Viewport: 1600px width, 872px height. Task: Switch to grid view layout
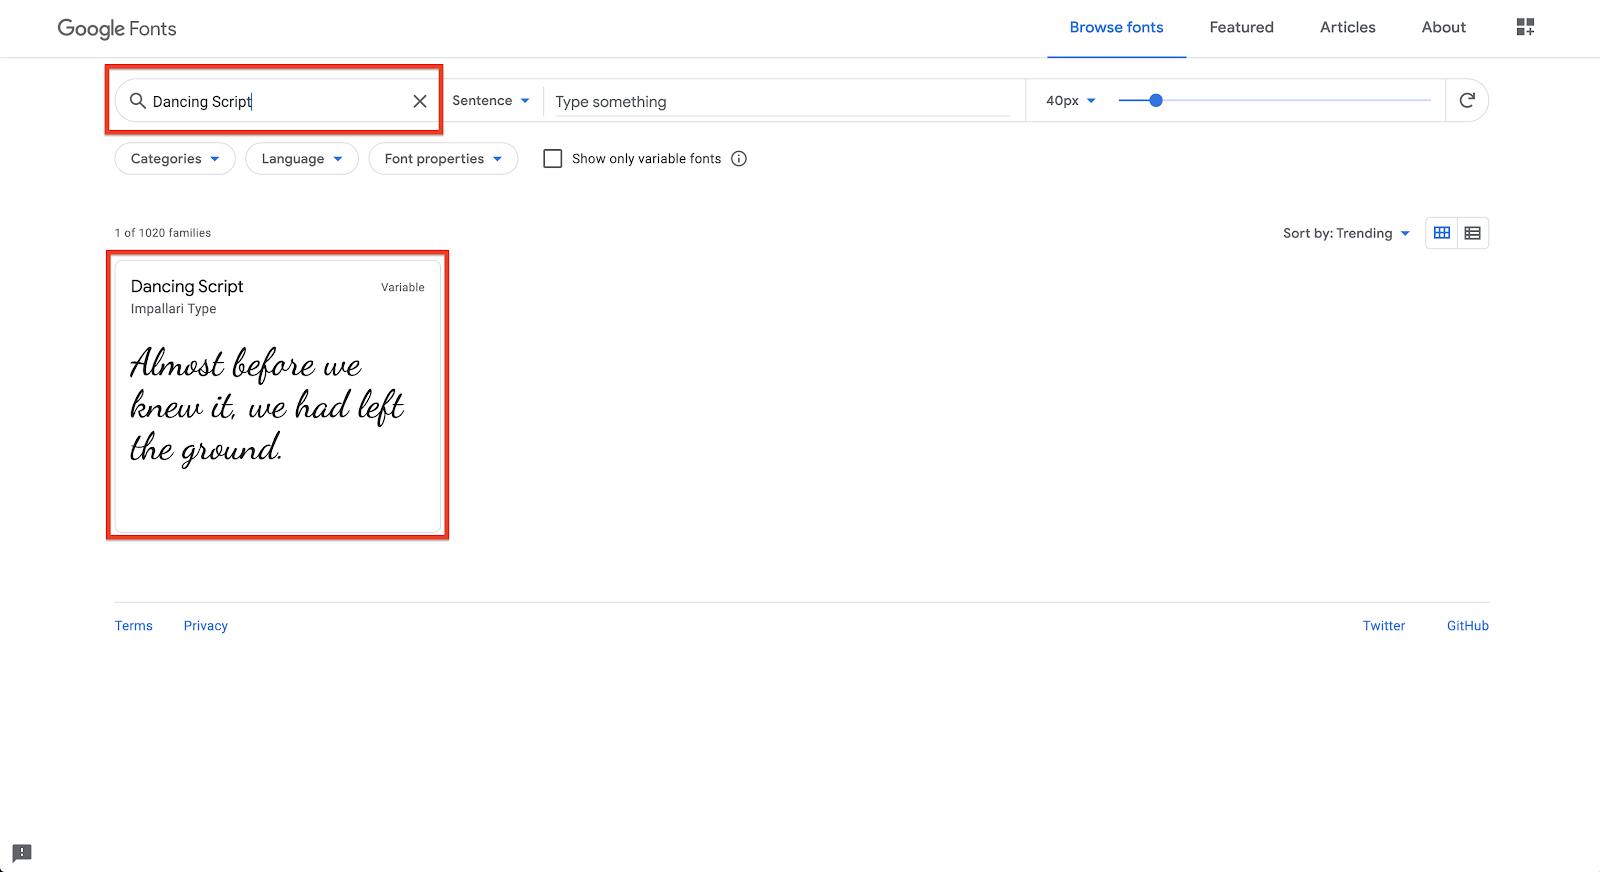[x=1442, y=233]
